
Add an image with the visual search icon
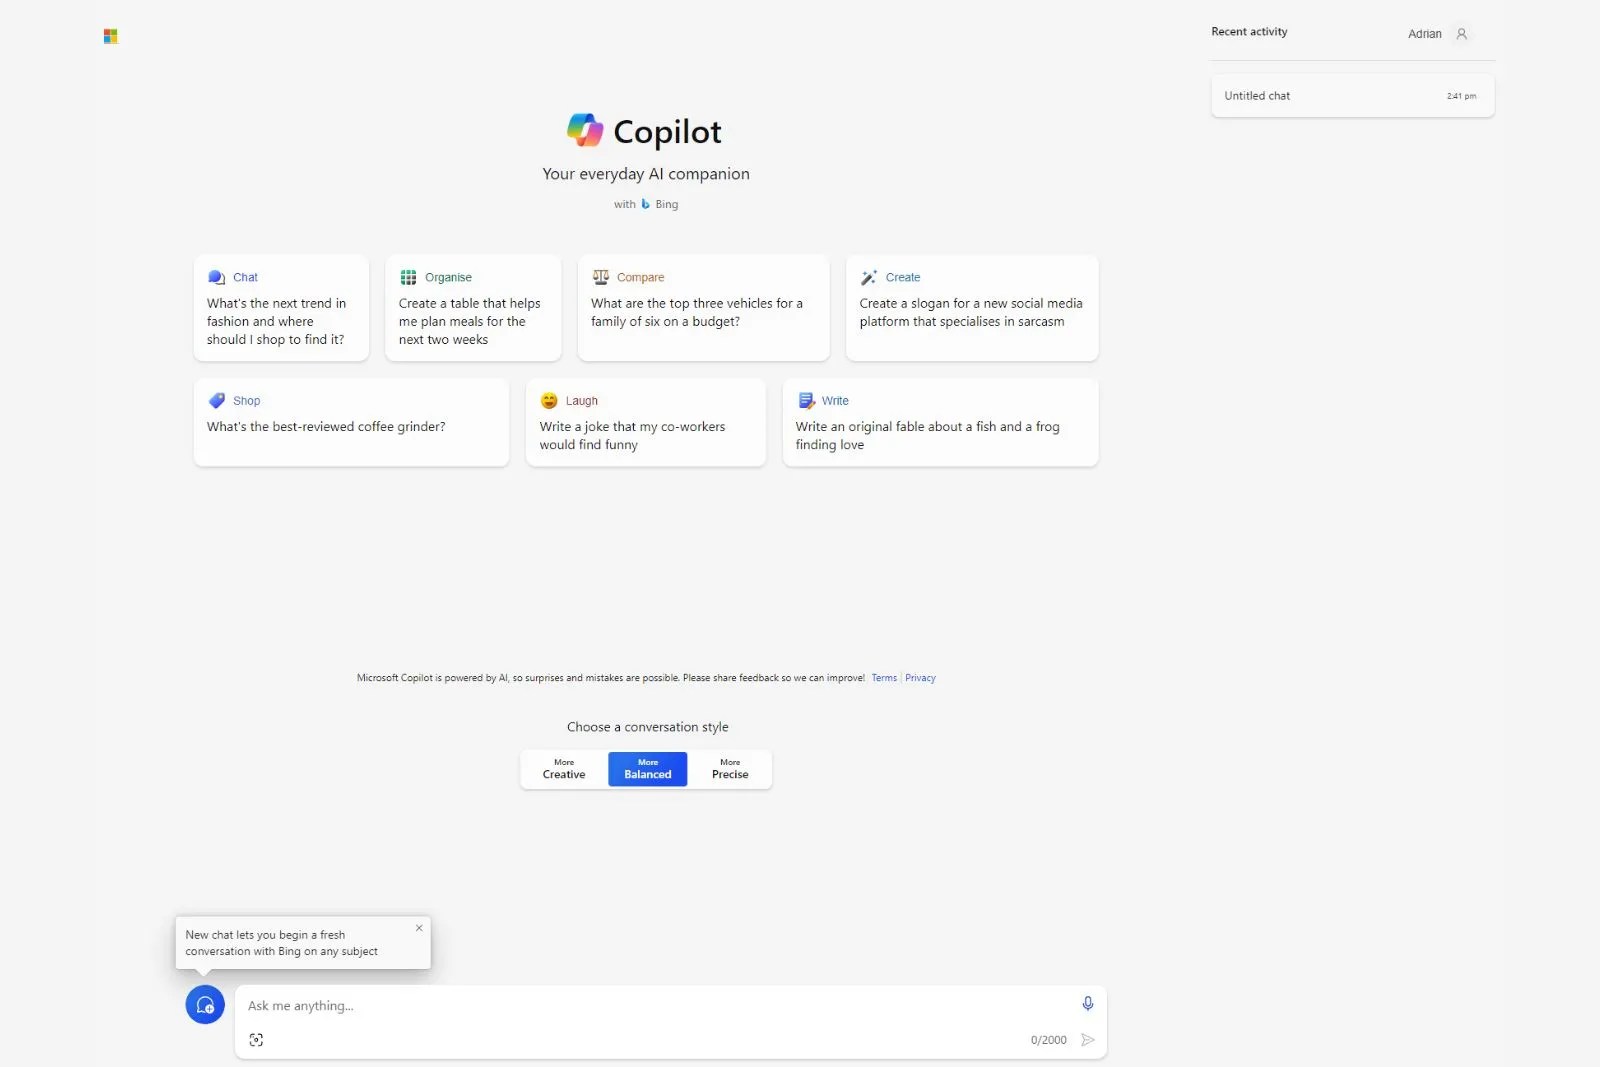(x=256, y=1040)
